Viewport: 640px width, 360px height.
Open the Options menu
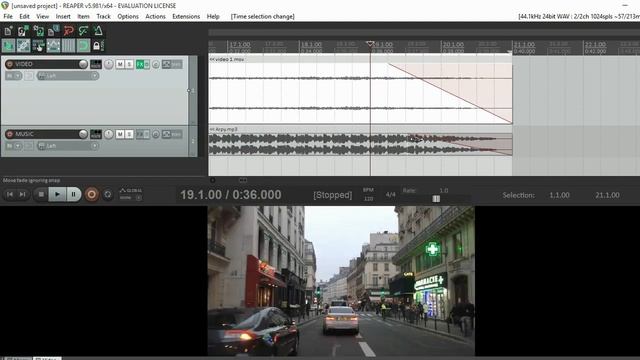tap(128, 16)
